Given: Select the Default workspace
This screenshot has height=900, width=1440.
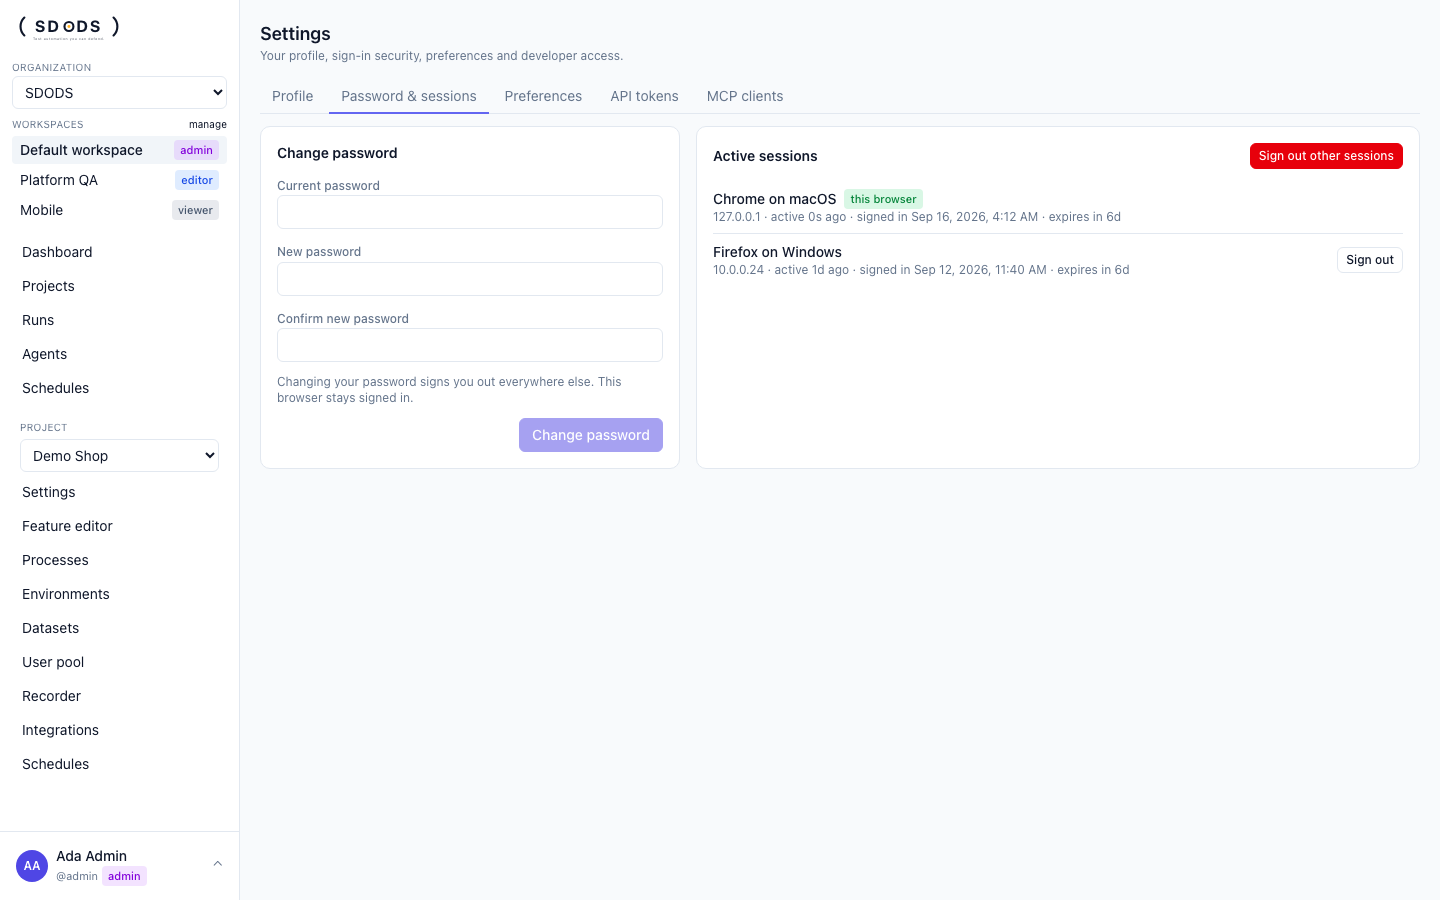Looking at the screenshot, I should click(x=119, y=150).
